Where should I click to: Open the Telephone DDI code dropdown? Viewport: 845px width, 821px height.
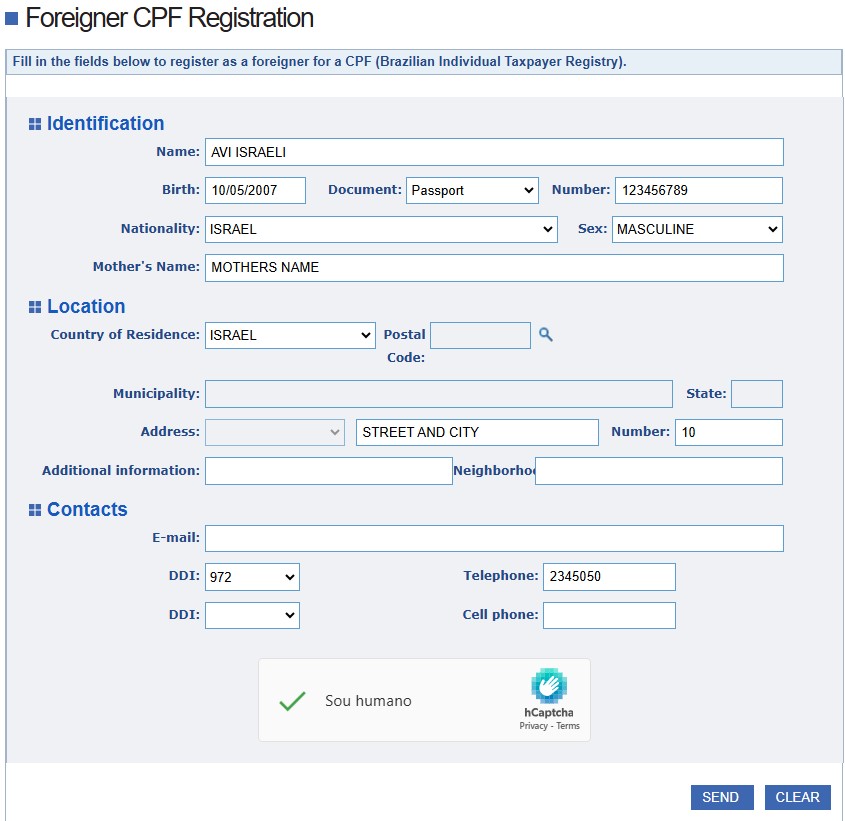252,576
